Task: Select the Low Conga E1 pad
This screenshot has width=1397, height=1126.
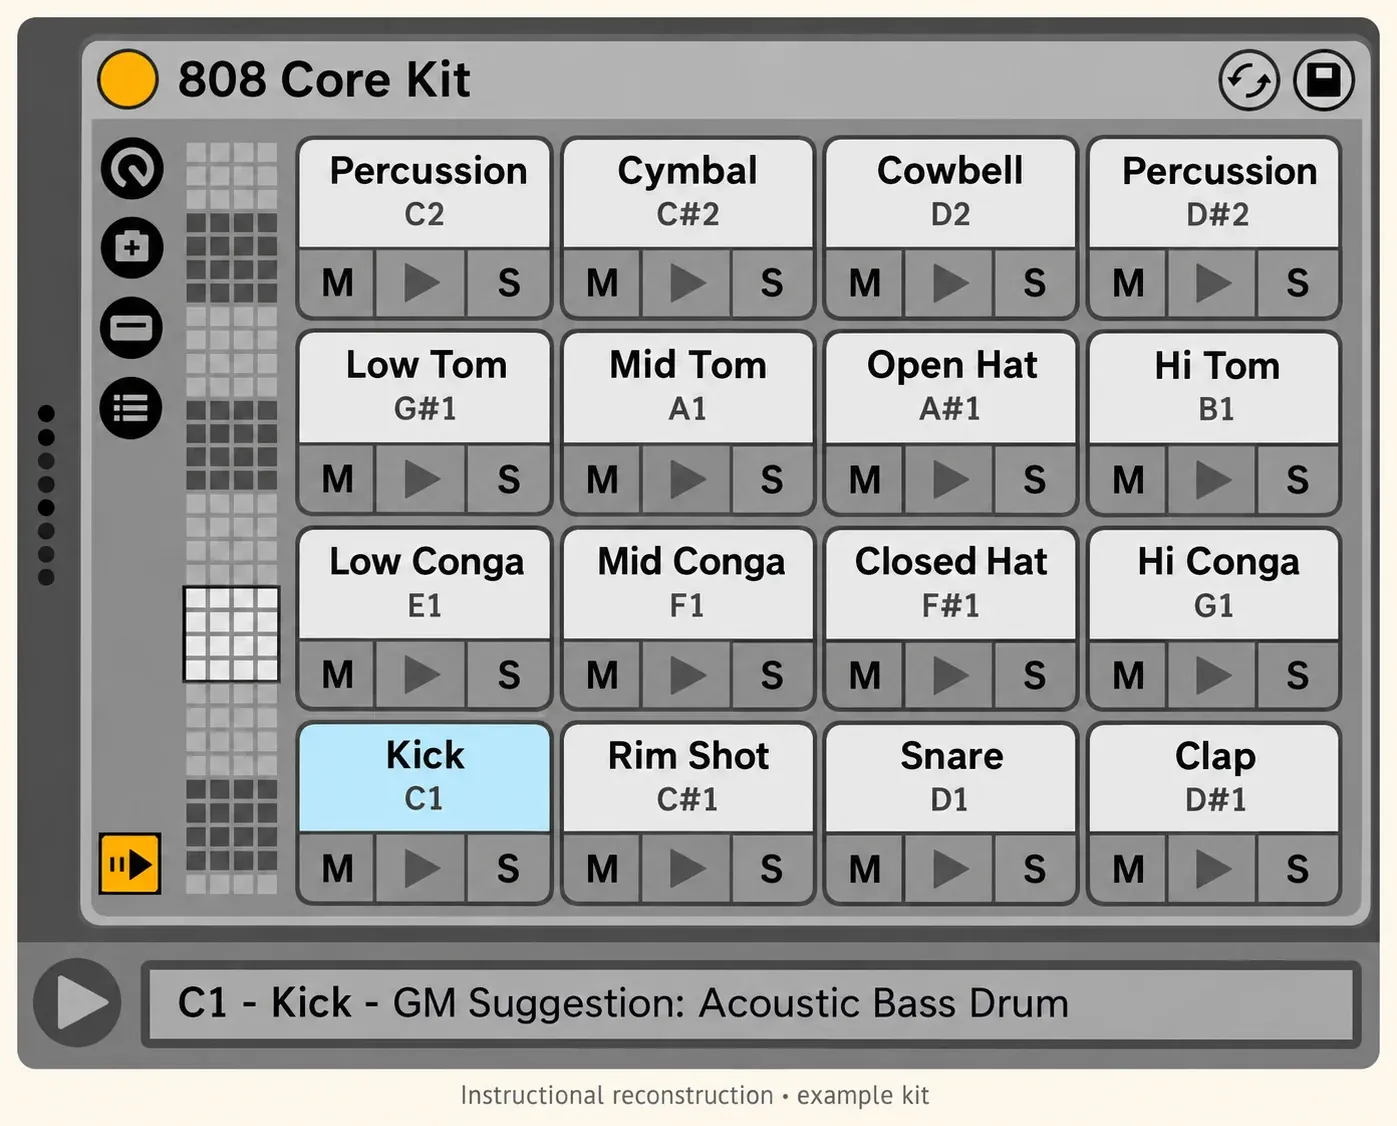Action: click(x=425, y=583)
